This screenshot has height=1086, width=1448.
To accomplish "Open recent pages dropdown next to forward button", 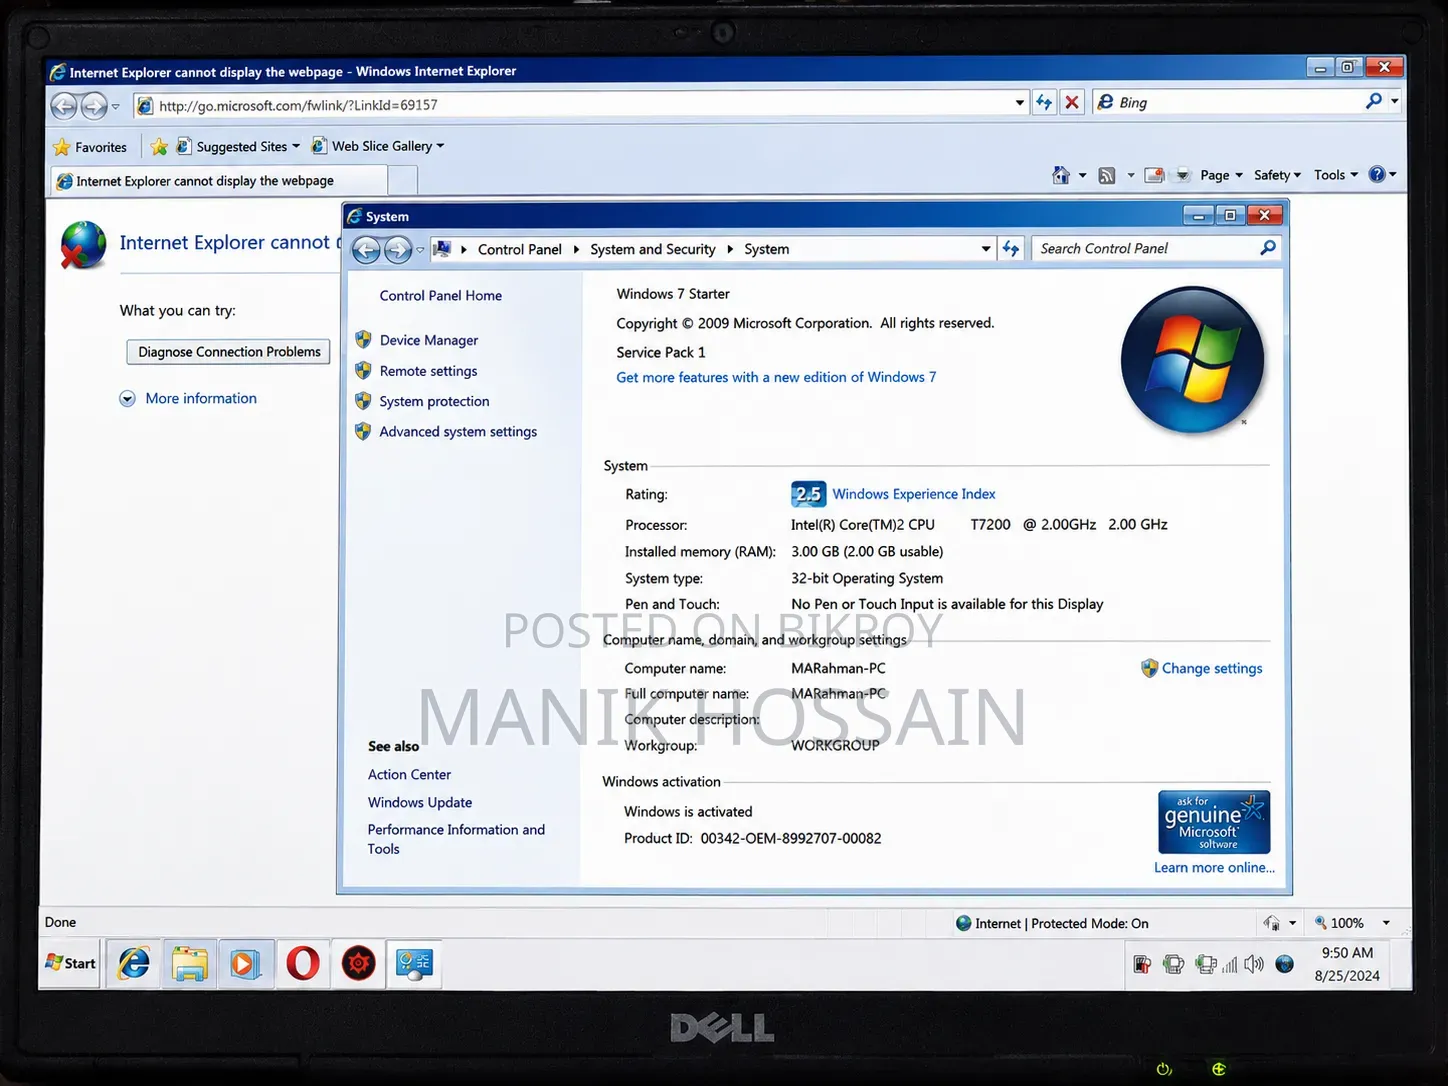I will click(115, 106).
